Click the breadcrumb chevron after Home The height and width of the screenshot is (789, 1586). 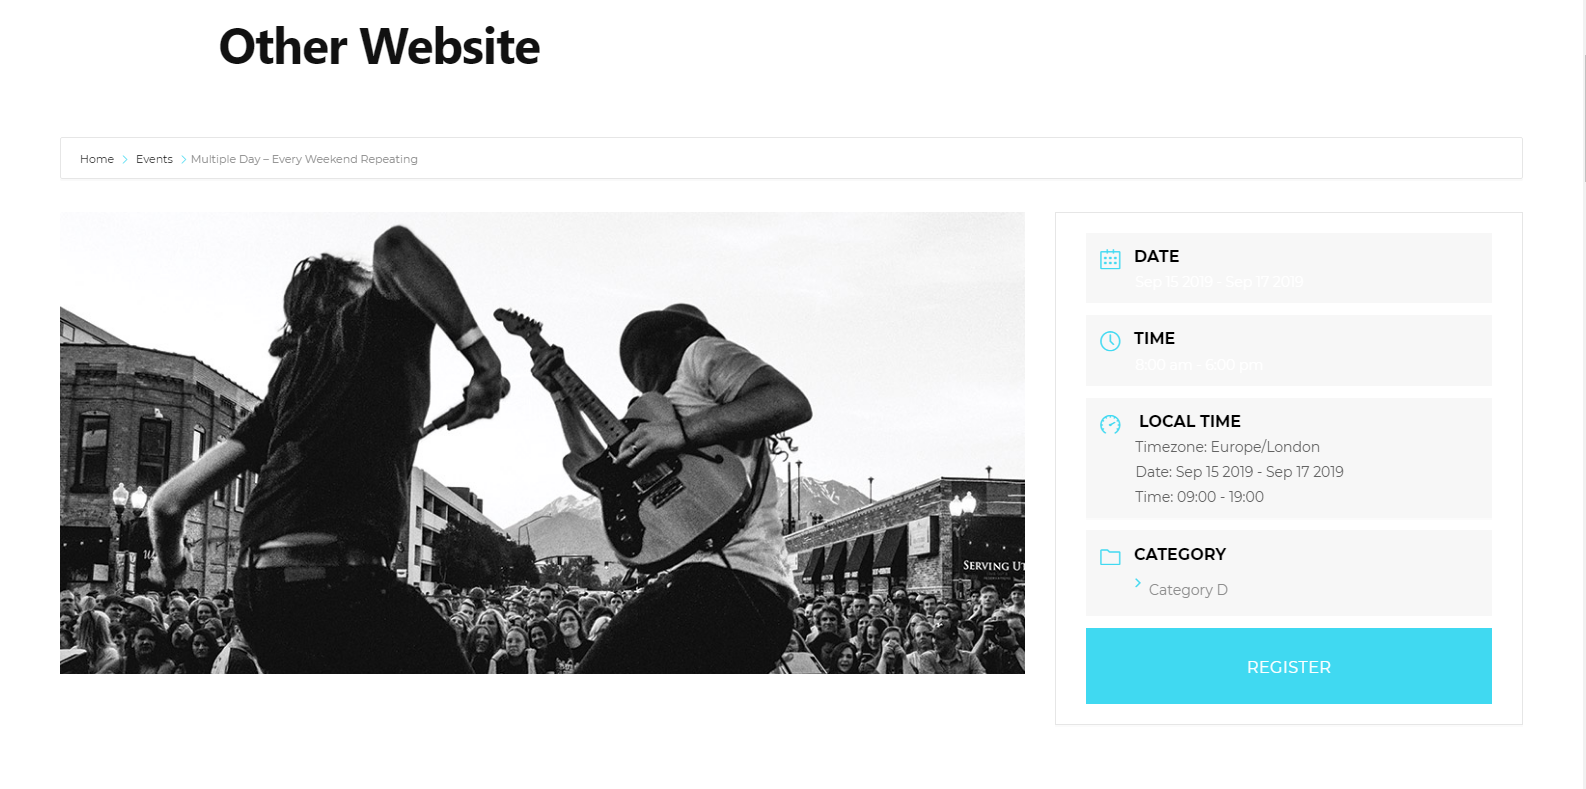click(x=125, y=159)
